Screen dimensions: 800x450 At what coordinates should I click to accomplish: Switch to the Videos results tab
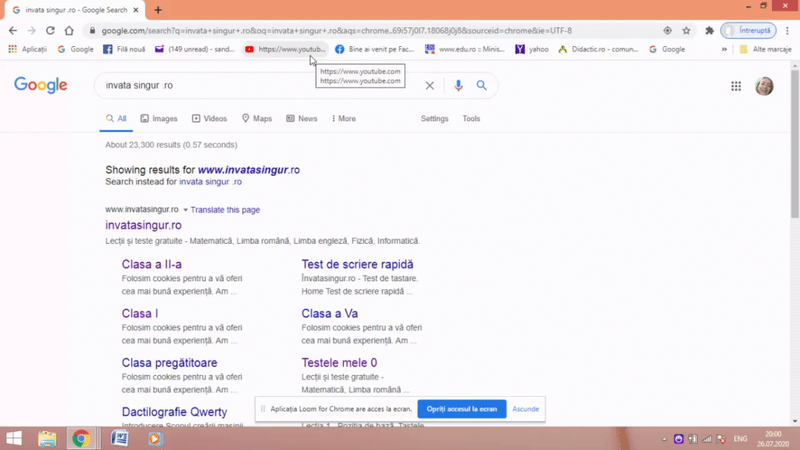(209, 119)
